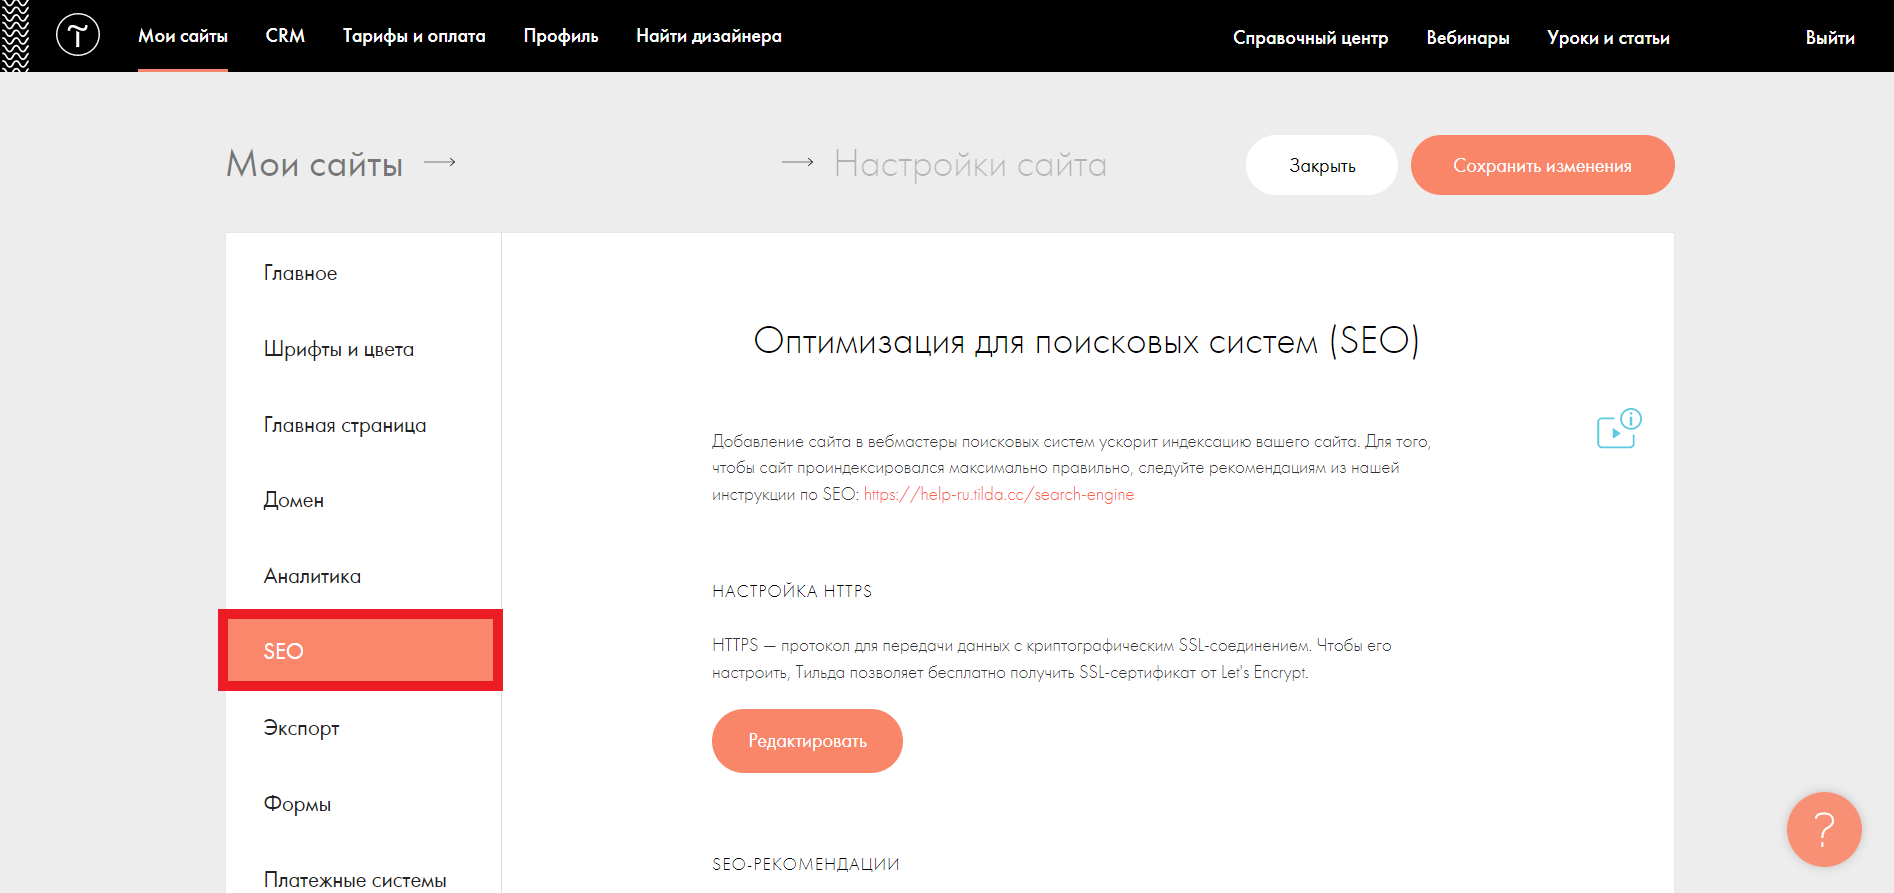Select the SEO sidebar item
The height and width of the screenshot is (893, 1894).
click(x=360, y=651)
